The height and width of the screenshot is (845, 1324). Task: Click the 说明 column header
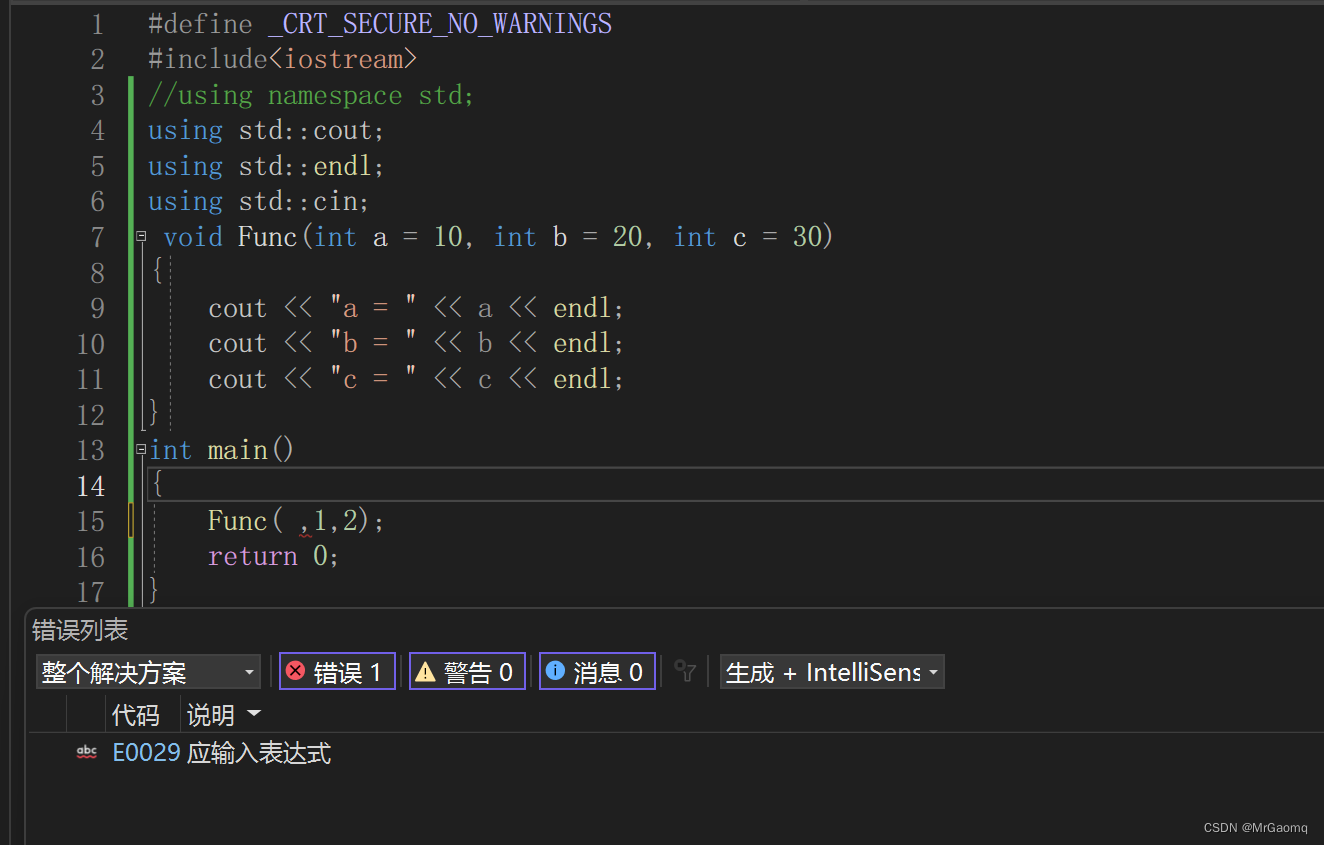coord(211,715)
